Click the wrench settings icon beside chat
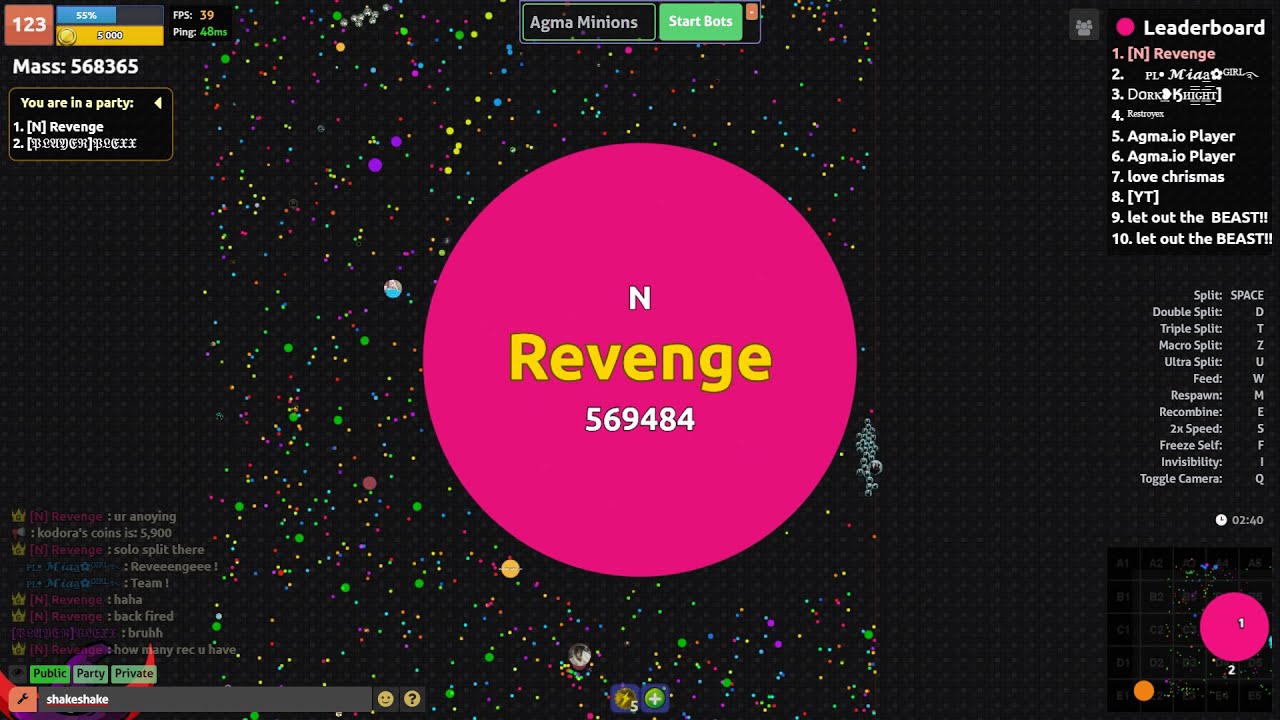Screen dimensions: 1280x720 coord(22,699)
